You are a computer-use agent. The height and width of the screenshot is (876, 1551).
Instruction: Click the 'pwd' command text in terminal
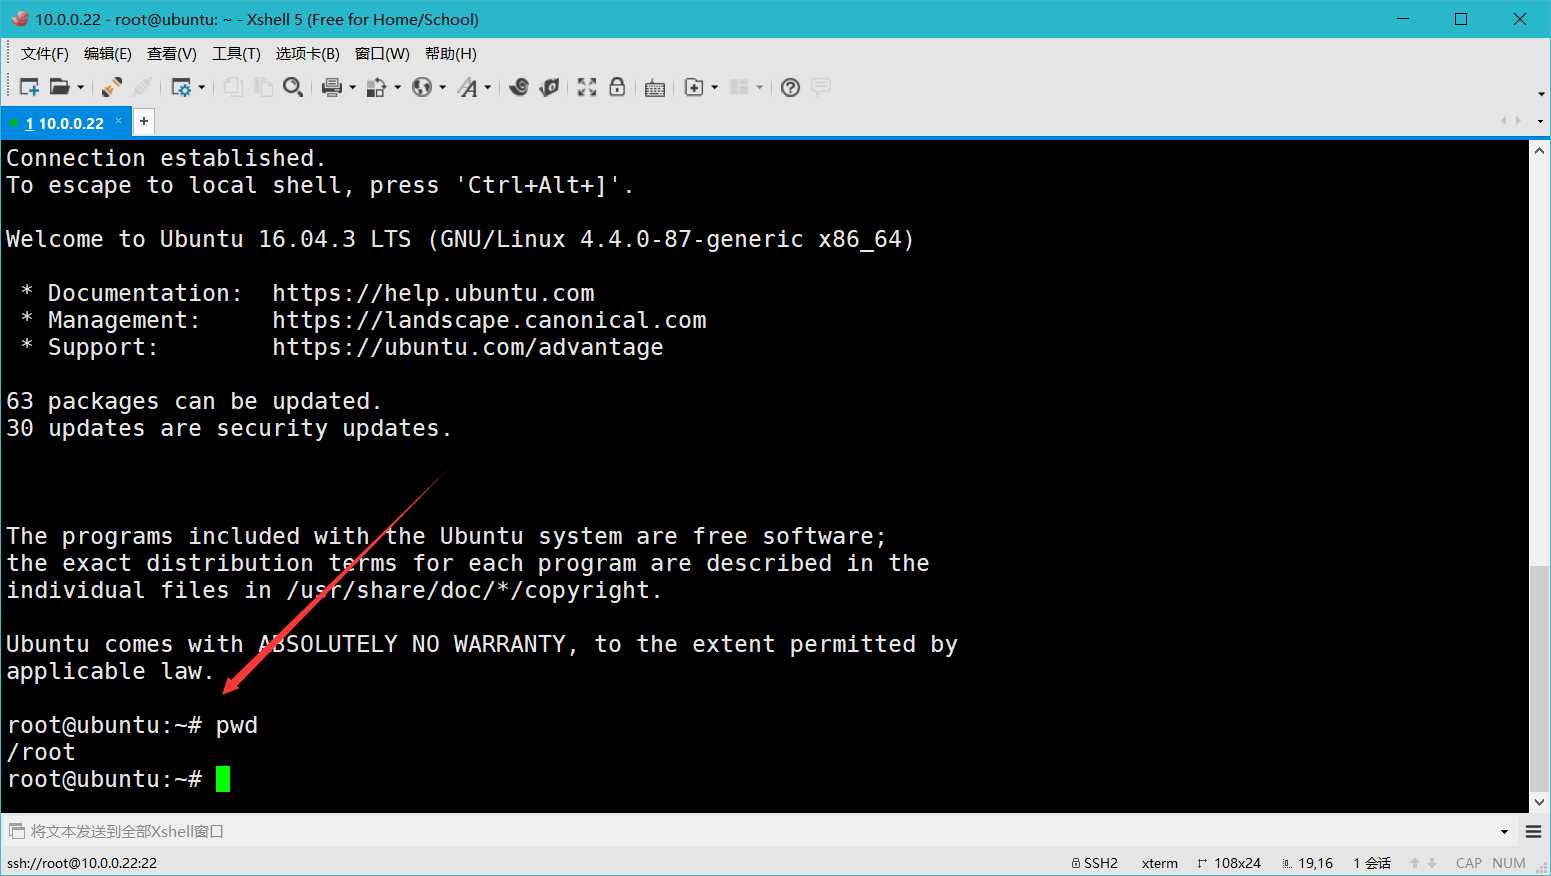point(237,726)
